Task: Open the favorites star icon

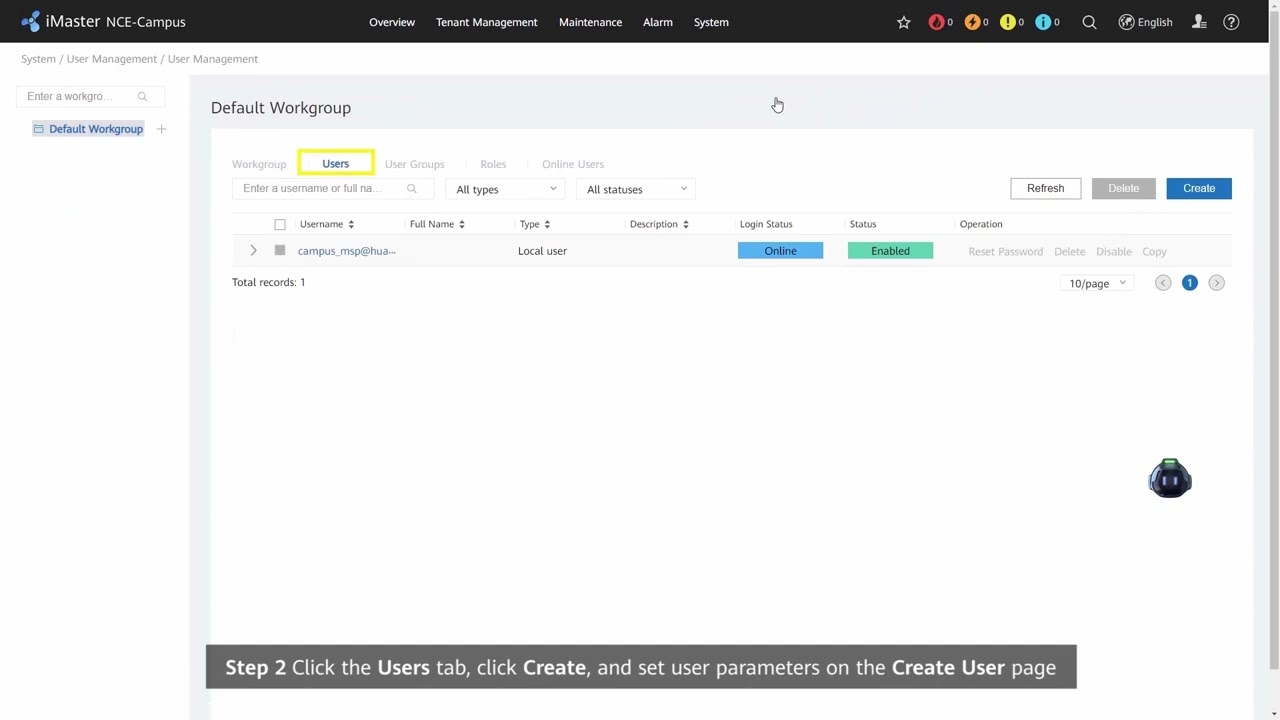Action: pos(904,22)
